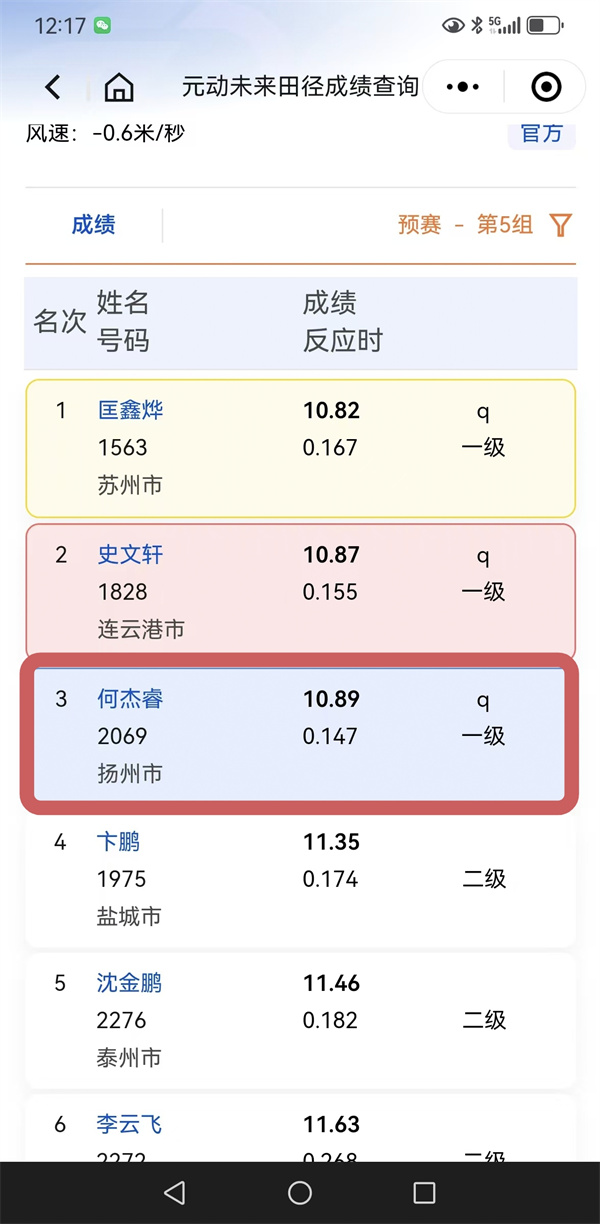This screenshot has height=1224, width=600.
Task: Open athlete 匡鑫烨's profile link
Action: click(x=131, y=410)
